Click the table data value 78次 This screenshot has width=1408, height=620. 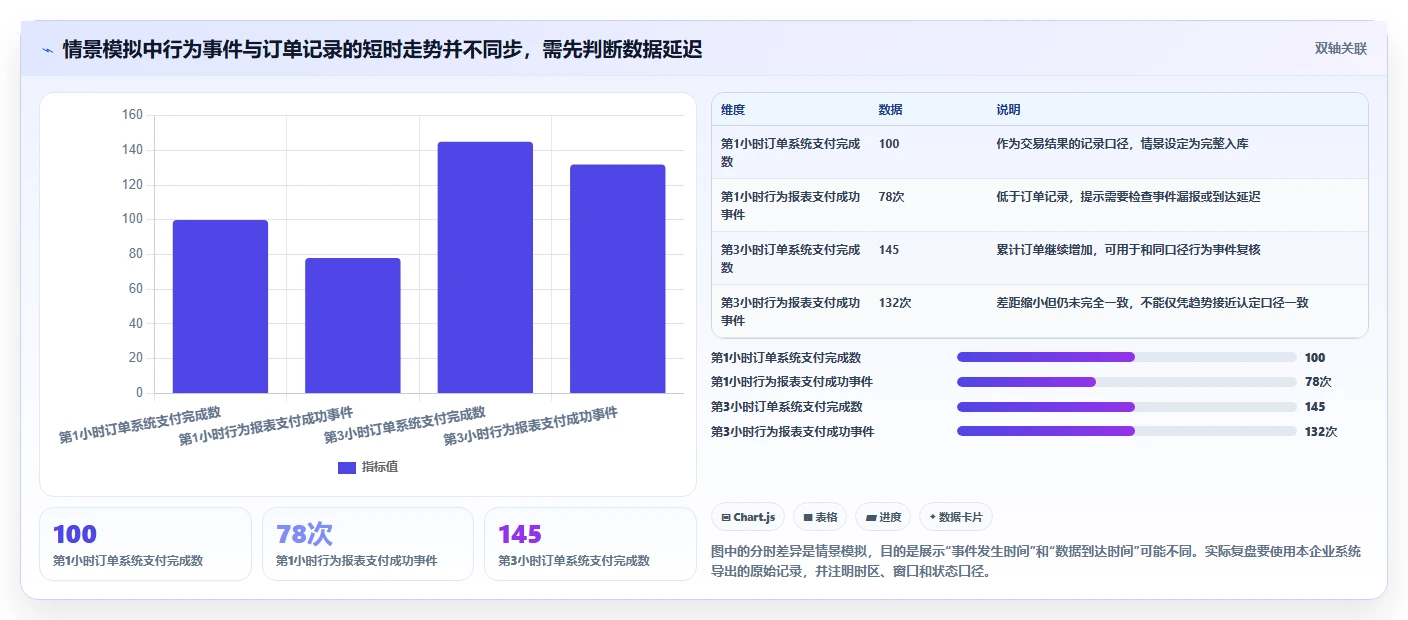click(x=891, y=197)
